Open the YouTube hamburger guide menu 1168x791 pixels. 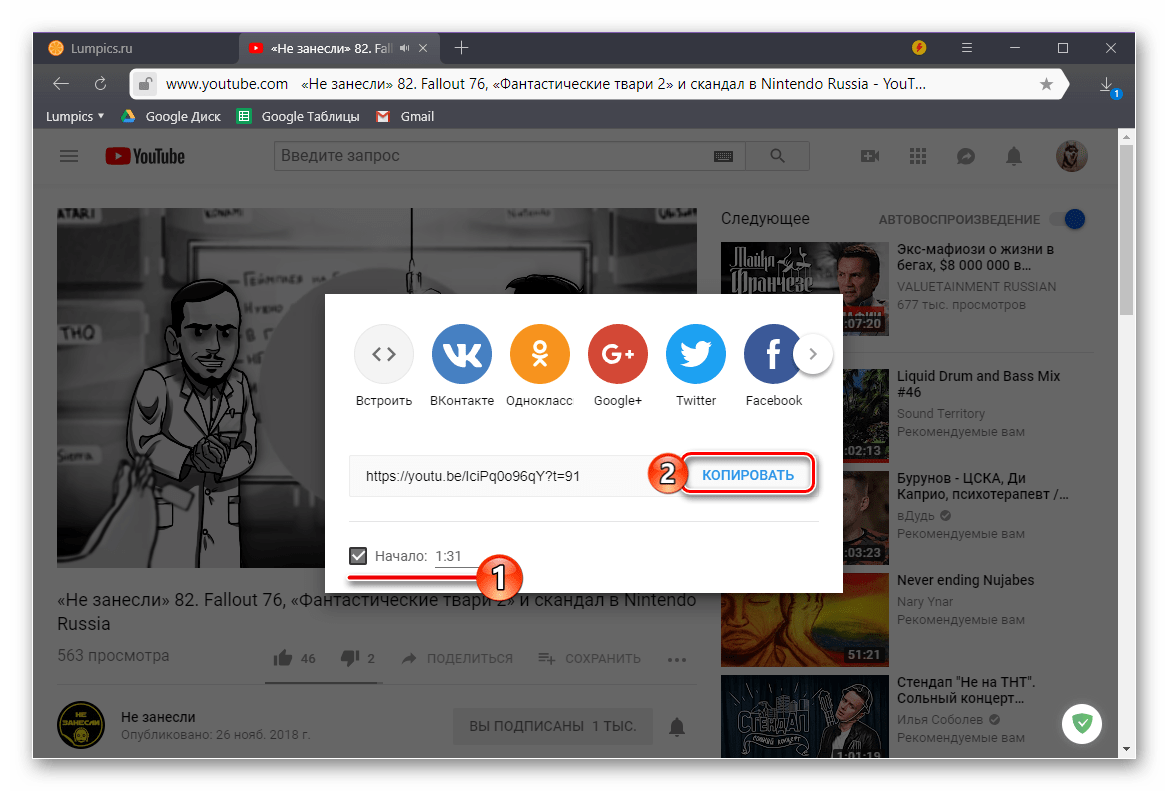pyautogui.click(x=69, y=156)
